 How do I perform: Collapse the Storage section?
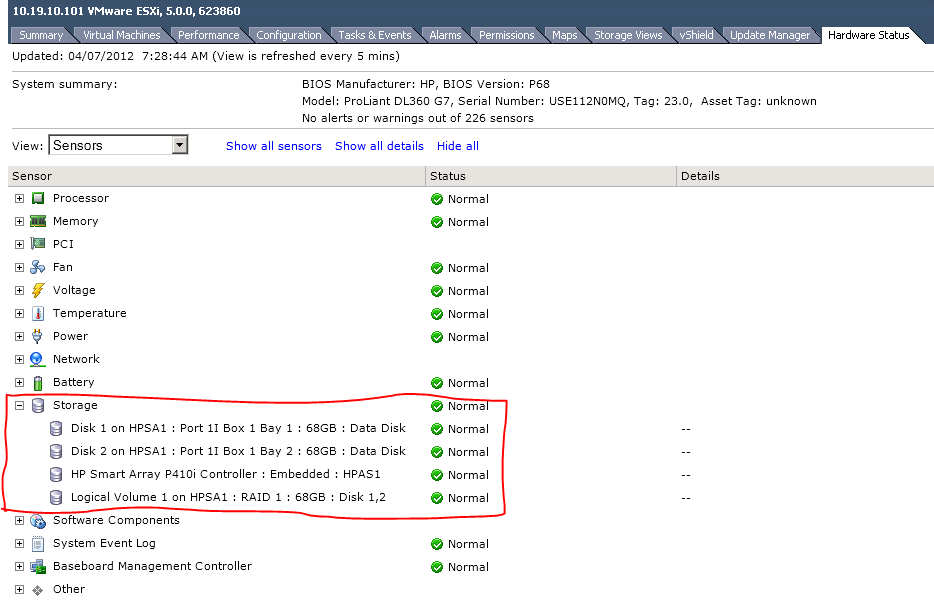(18, 405)
